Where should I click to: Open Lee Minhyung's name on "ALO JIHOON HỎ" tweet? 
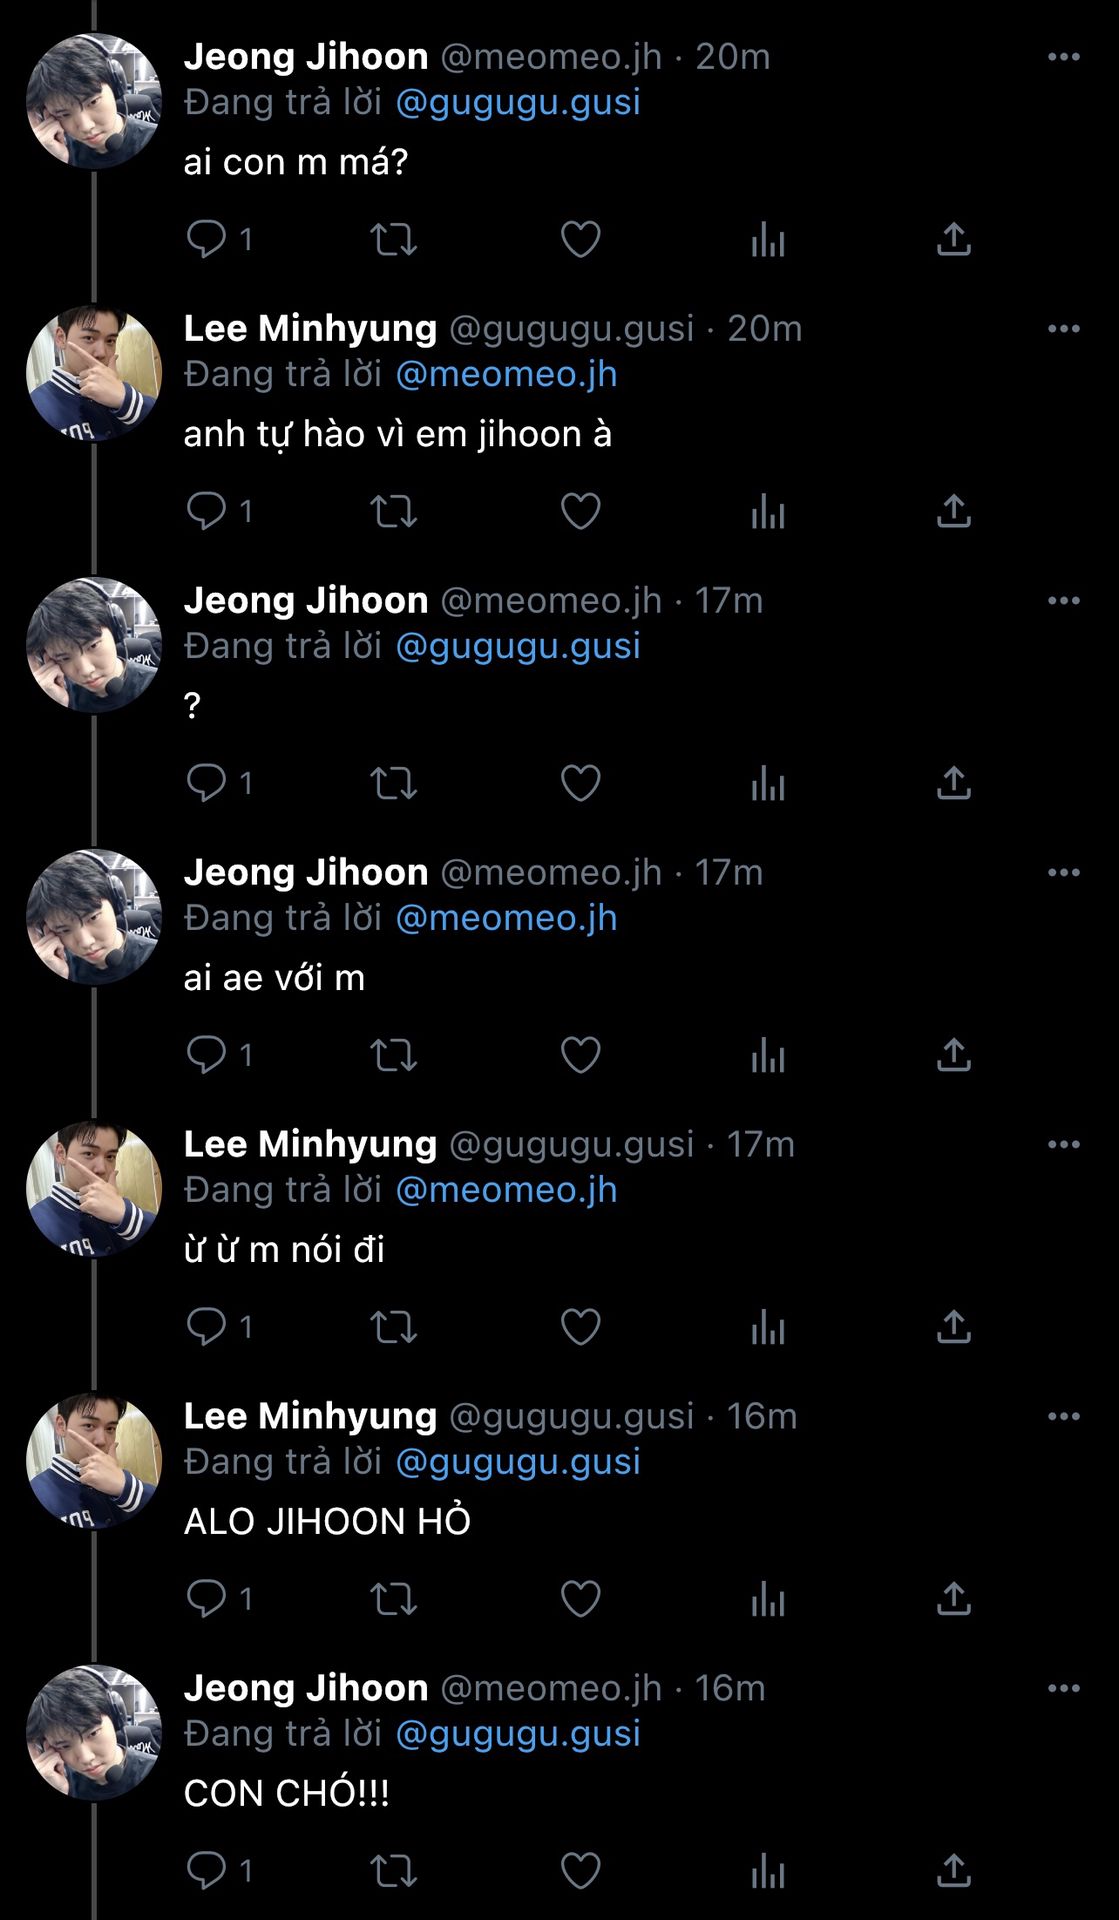point(310,1417)
